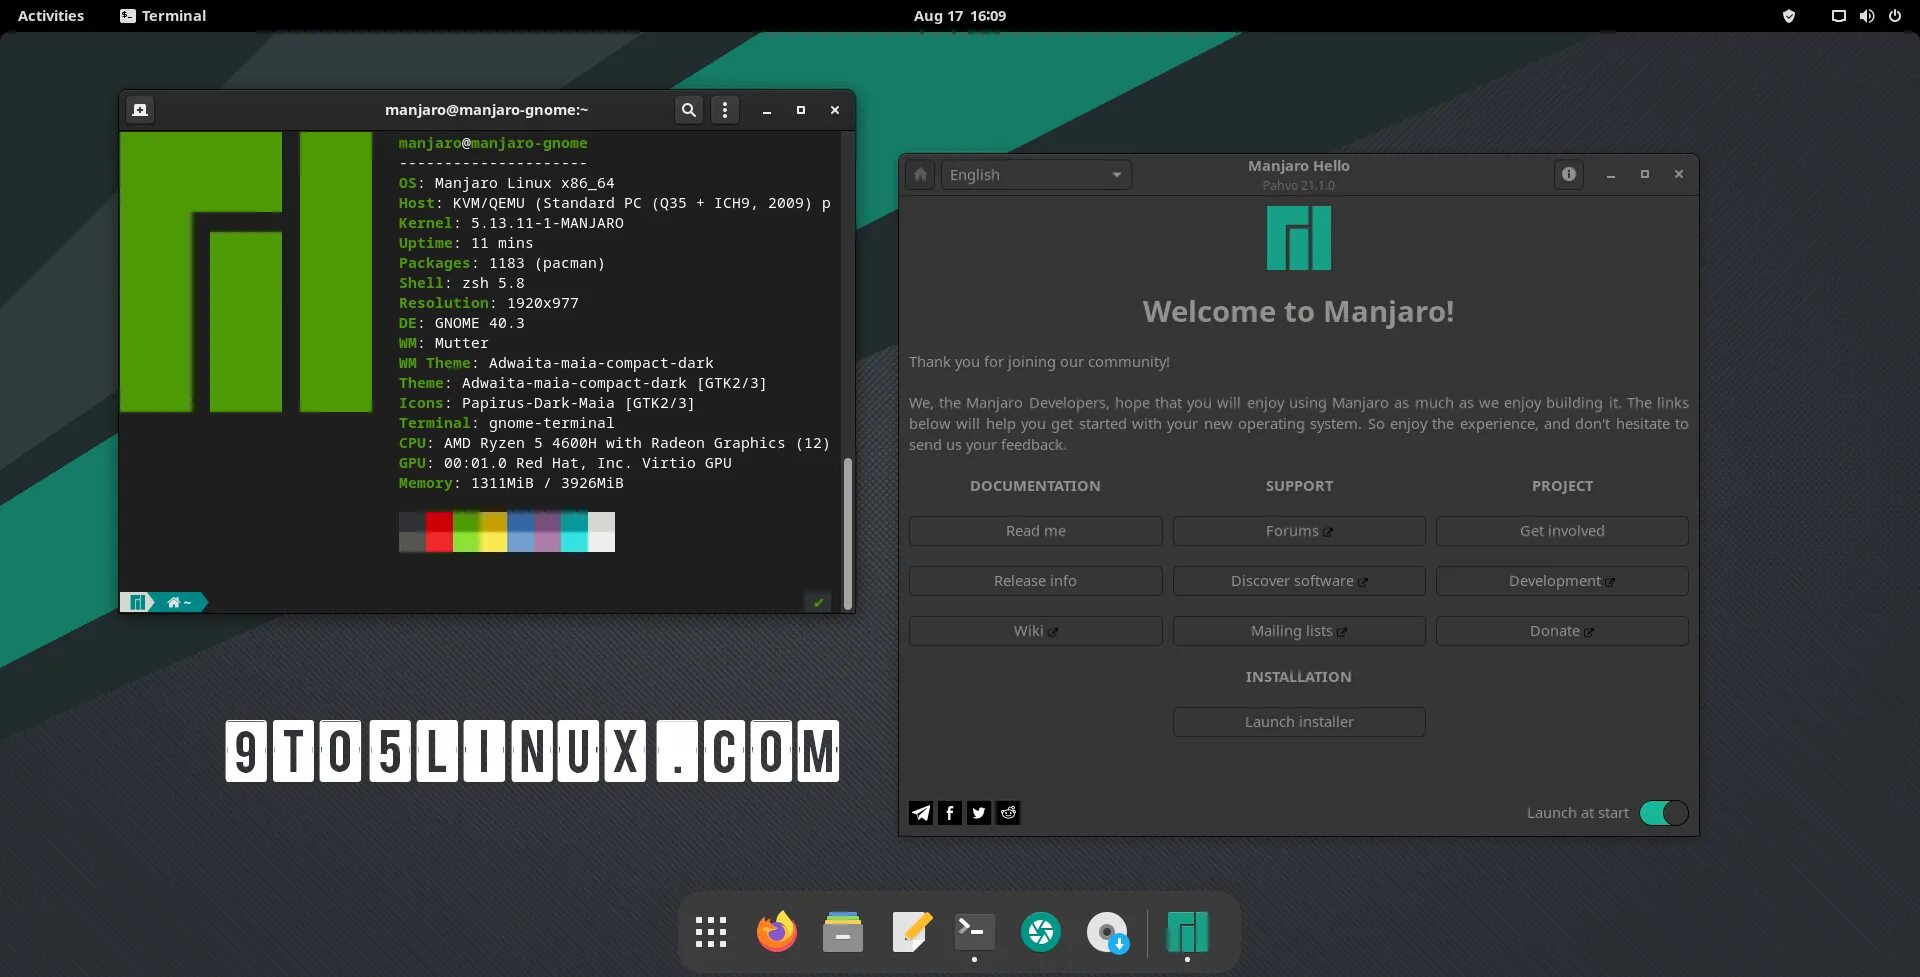Click the display icon in system tray

[1838, 16]
